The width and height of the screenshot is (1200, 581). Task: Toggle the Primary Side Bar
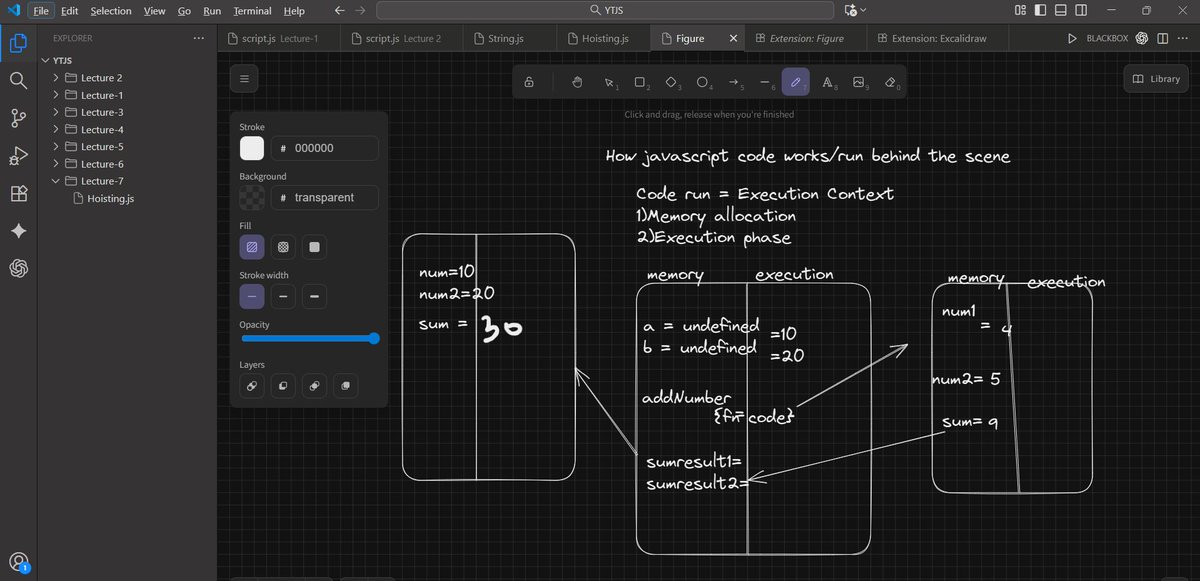(x=1041, y=10)
